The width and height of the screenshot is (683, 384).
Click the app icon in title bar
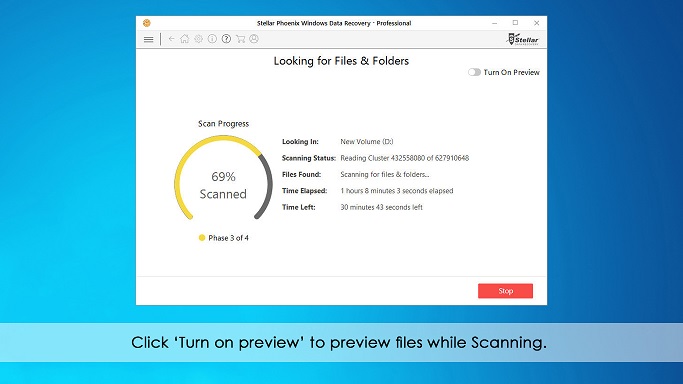(147, 23)
